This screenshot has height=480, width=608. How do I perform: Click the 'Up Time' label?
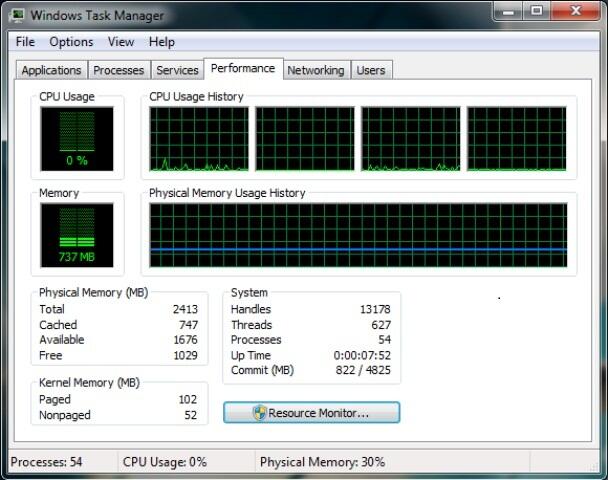[250, 355]
